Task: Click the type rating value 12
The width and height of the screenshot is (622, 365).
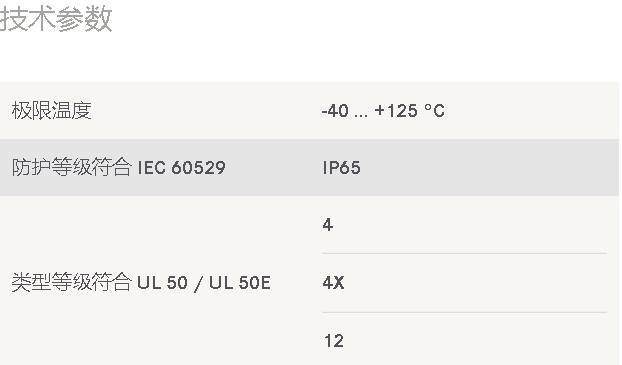Action: coord(334,341)
